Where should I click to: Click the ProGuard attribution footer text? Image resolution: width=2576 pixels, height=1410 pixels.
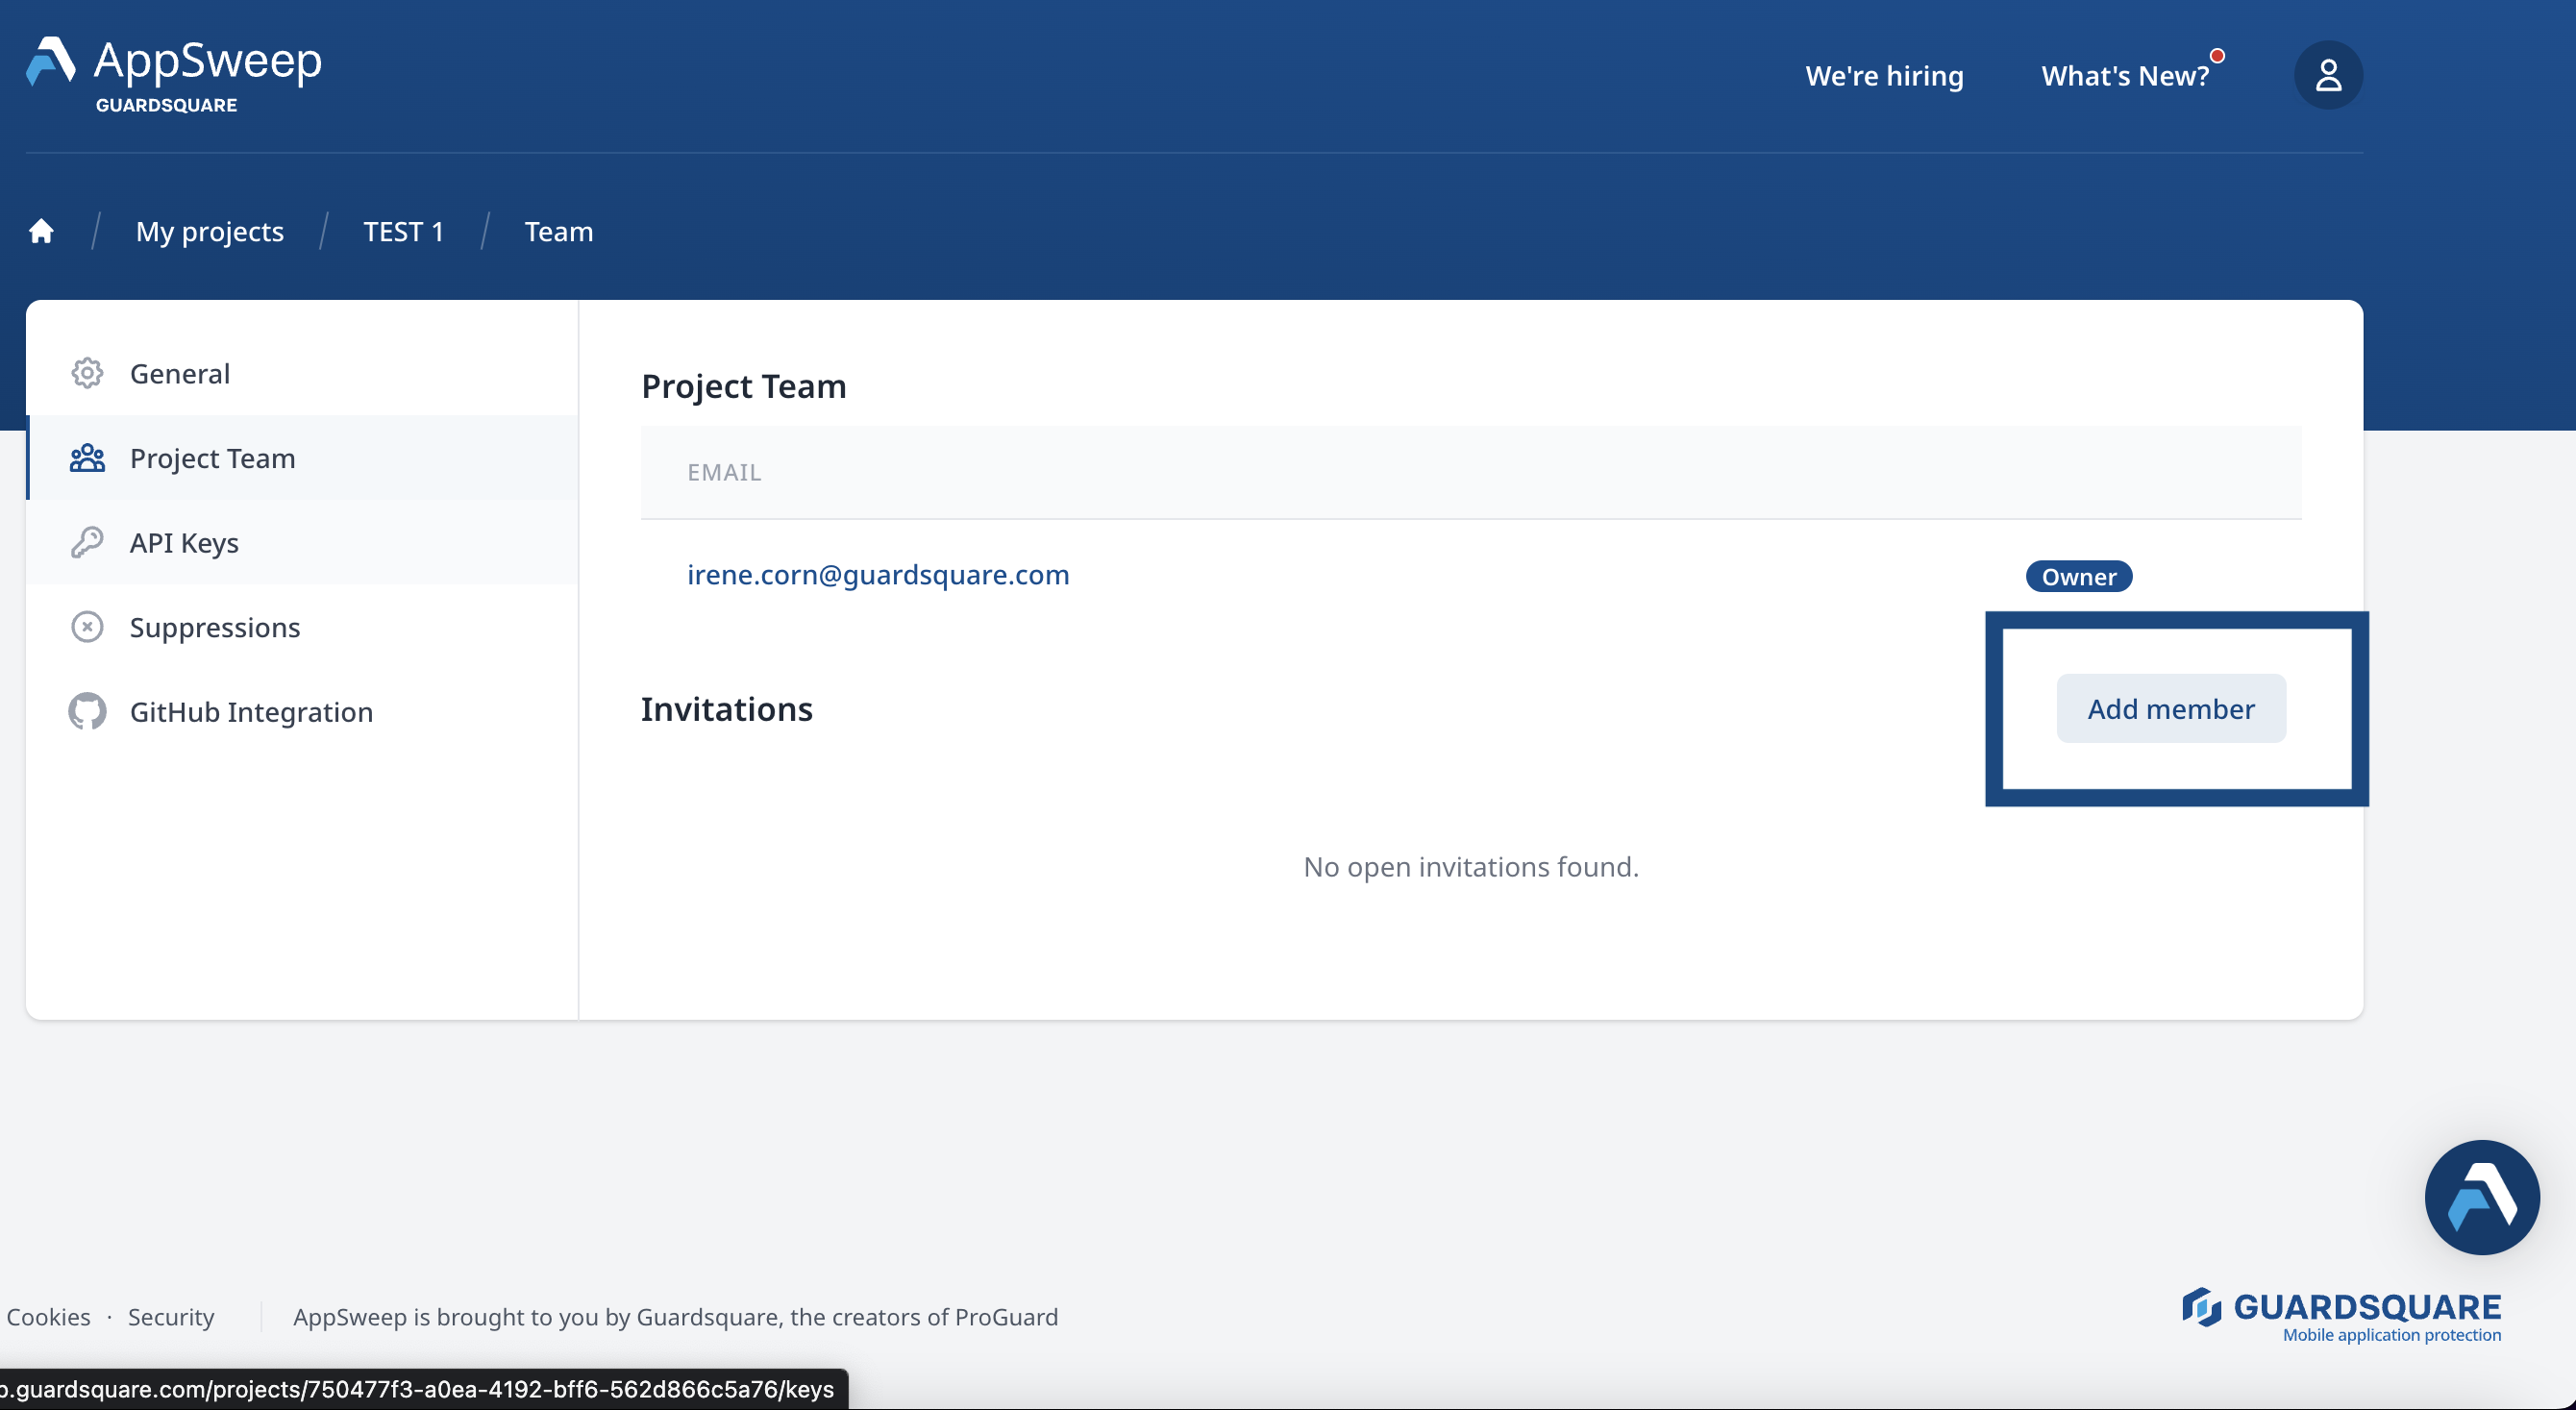pos(675,1317)
